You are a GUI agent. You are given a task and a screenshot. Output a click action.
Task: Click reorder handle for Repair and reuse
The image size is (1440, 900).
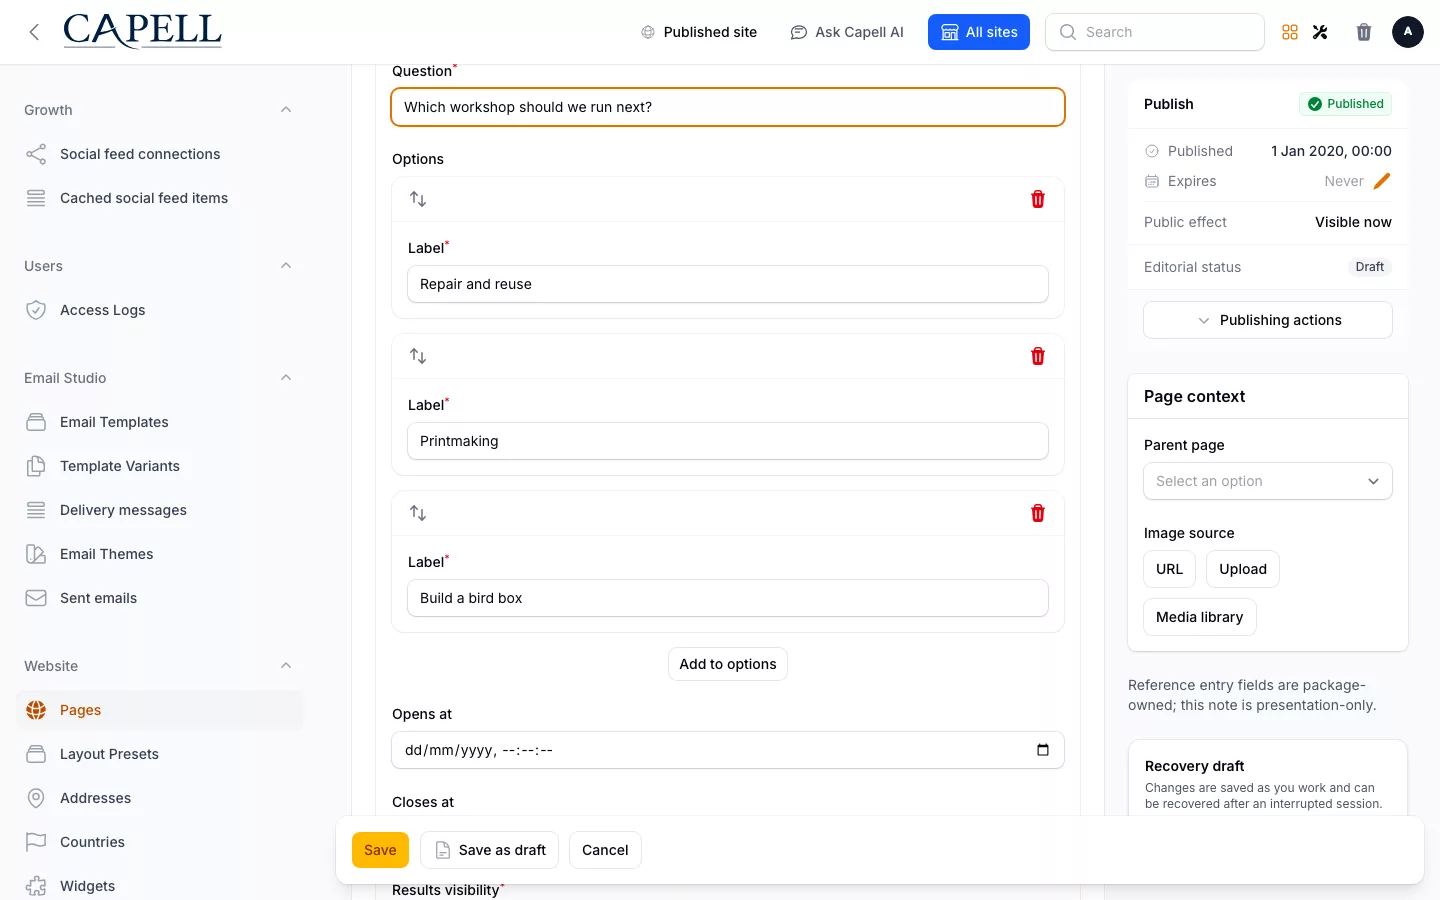pyautogui.click(x=418, y=199)
